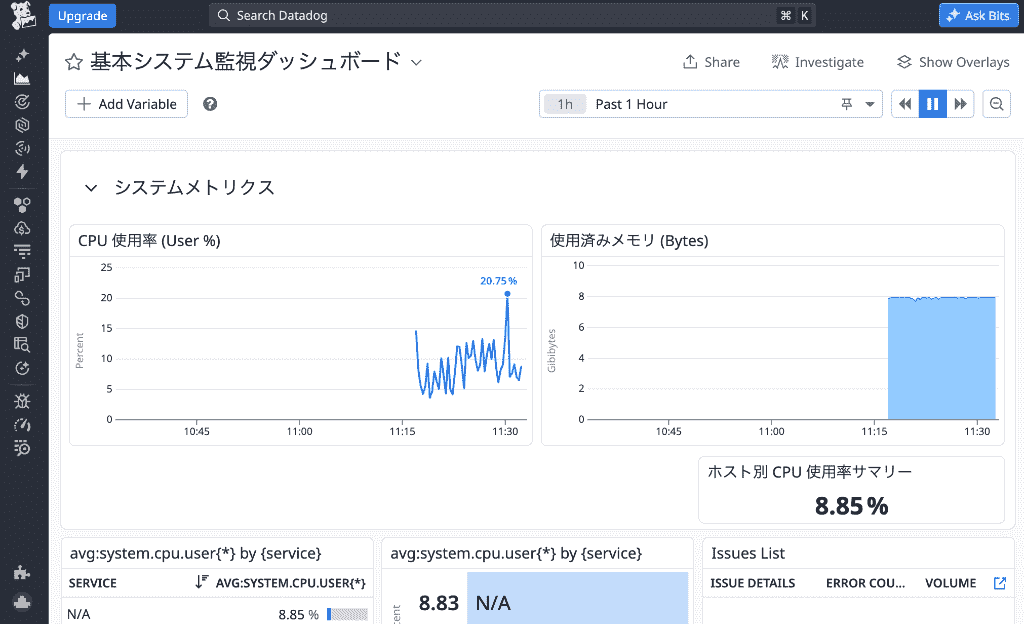This screenshot has width=1024, height=624.
Task: Step time frame backward
Action: point(905,104)
